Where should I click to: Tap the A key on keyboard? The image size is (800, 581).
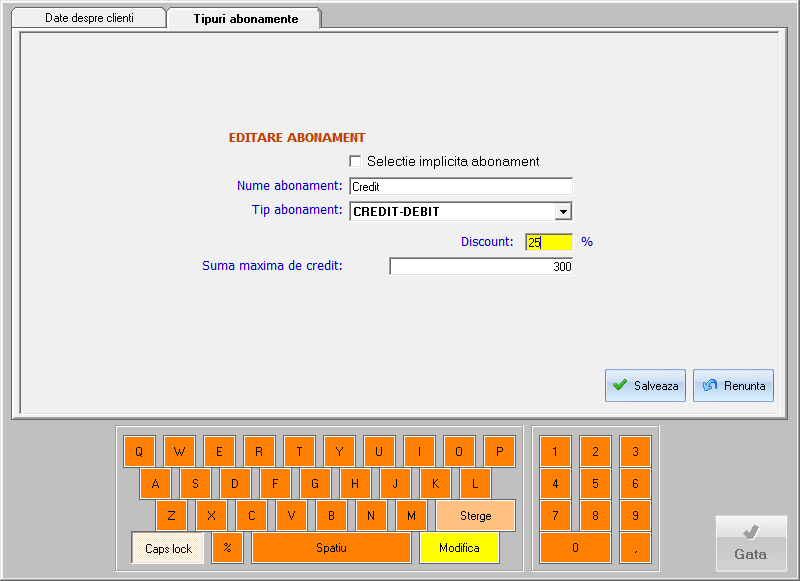(x=155, y=484)
